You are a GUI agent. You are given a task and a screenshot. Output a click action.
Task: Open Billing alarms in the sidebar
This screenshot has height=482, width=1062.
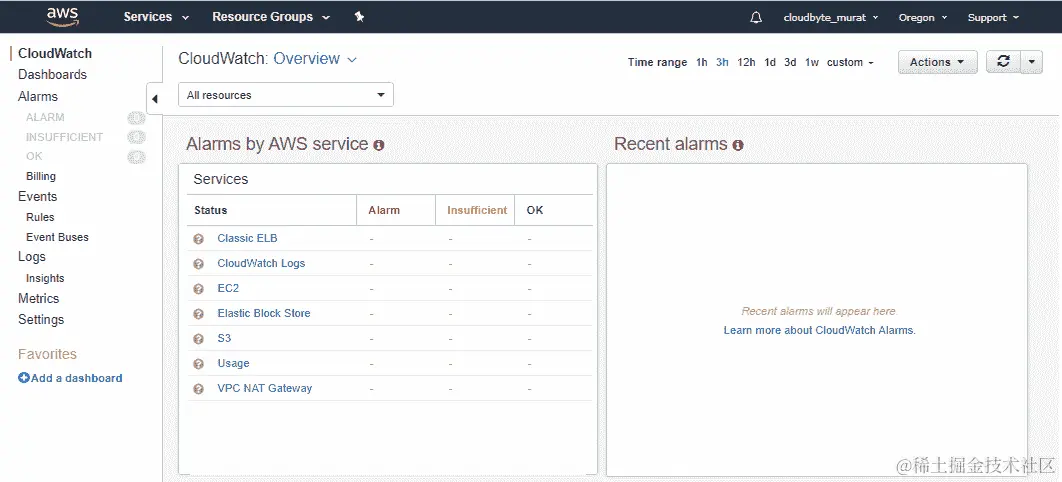41,176
